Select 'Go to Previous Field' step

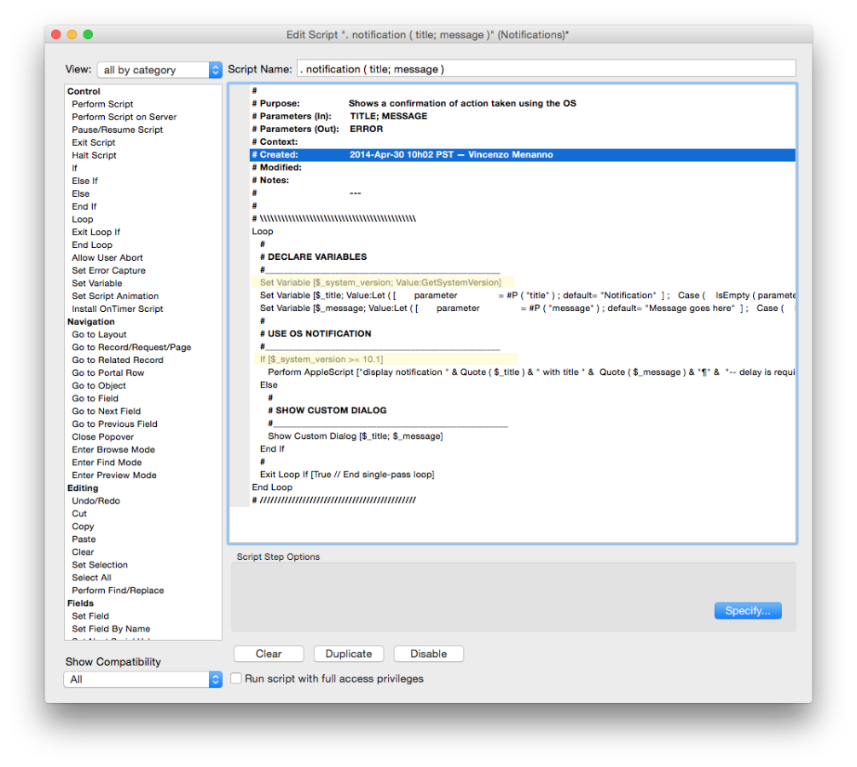tap(114, 424)
